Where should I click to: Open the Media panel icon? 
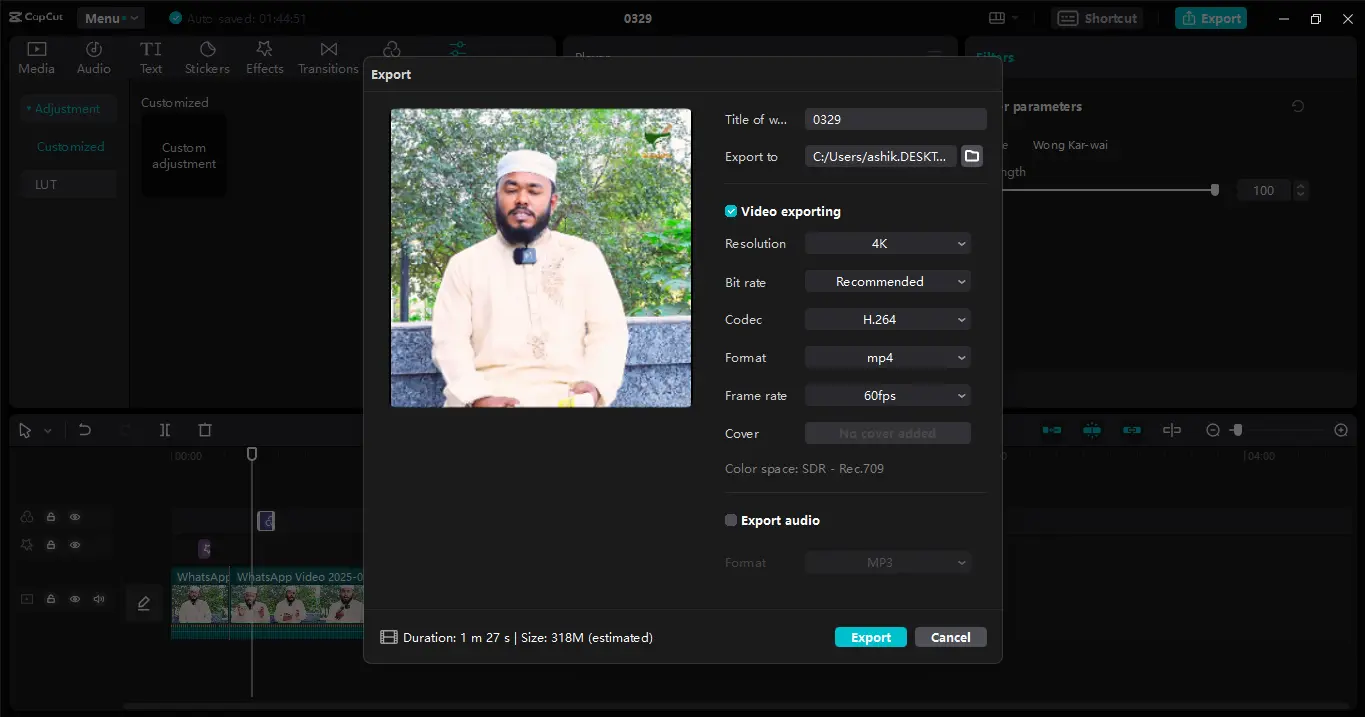[36, 58]
